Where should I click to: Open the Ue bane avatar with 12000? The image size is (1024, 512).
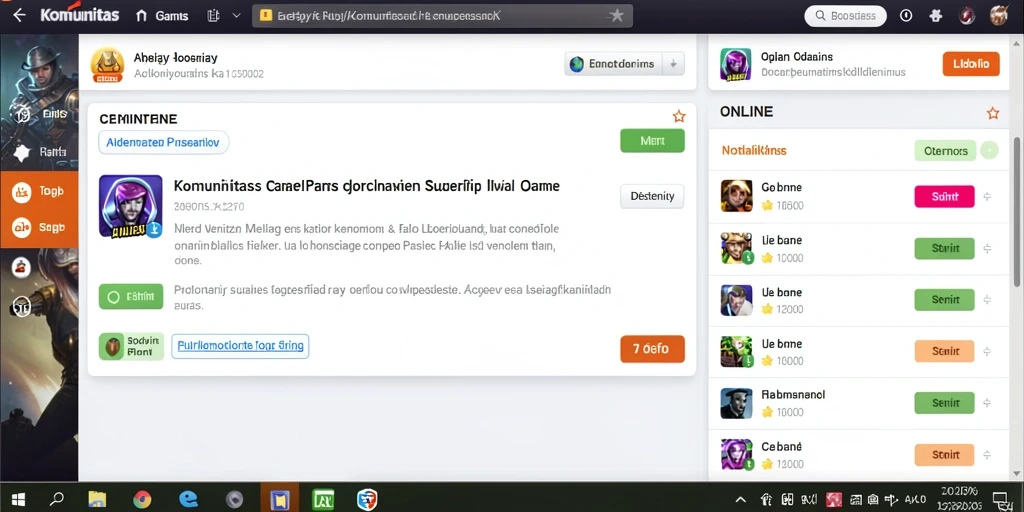coord(736,300)
